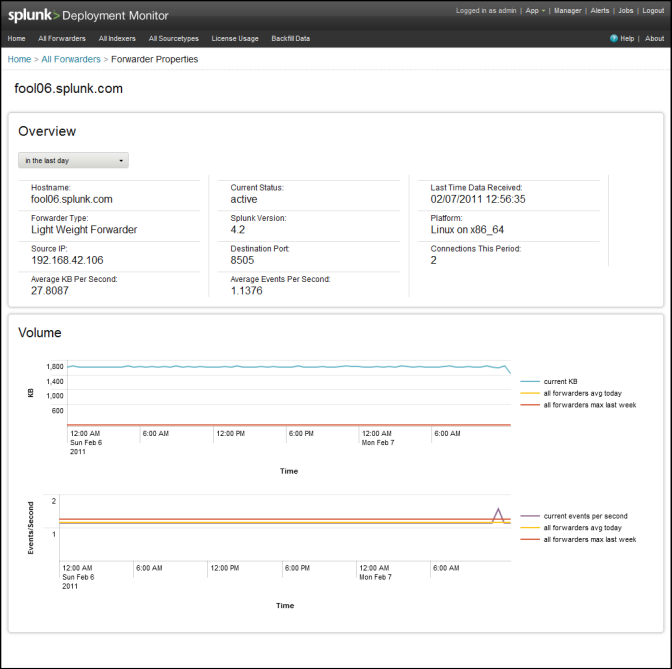Image resolution: width=672 pixels, height=669 pixels.
Task: Open Backfill Data menu item
Action: 291,39
